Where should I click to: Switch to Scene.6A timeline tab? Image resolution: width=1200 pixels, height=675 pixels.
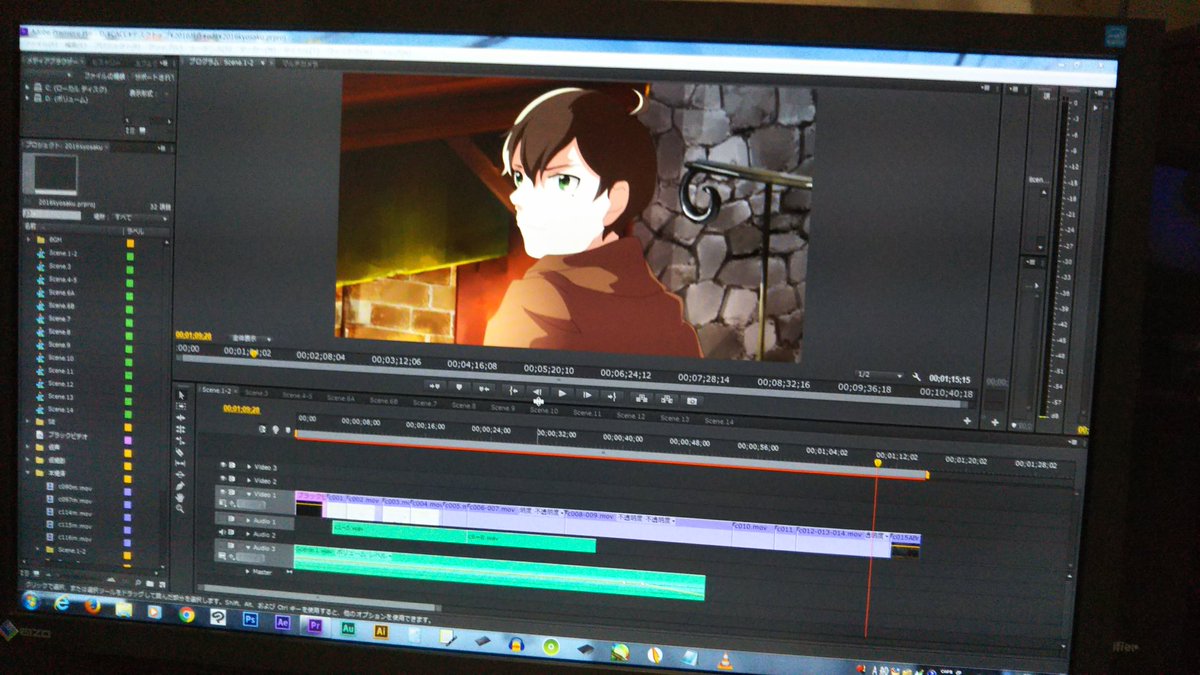coord(340,398)
